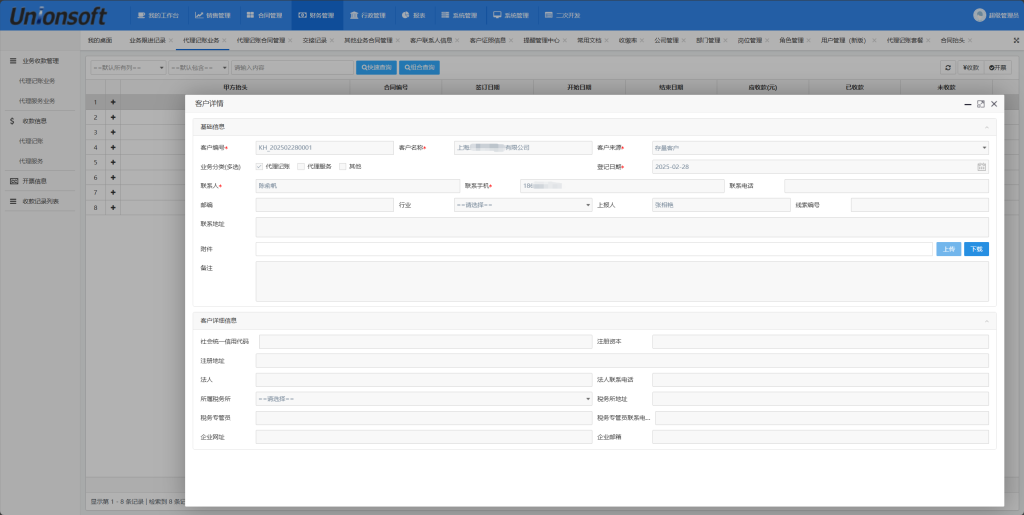Toggle the 其他 checkbox
The height and width of the screenshot is (515, 1024).
coord(342,166)
